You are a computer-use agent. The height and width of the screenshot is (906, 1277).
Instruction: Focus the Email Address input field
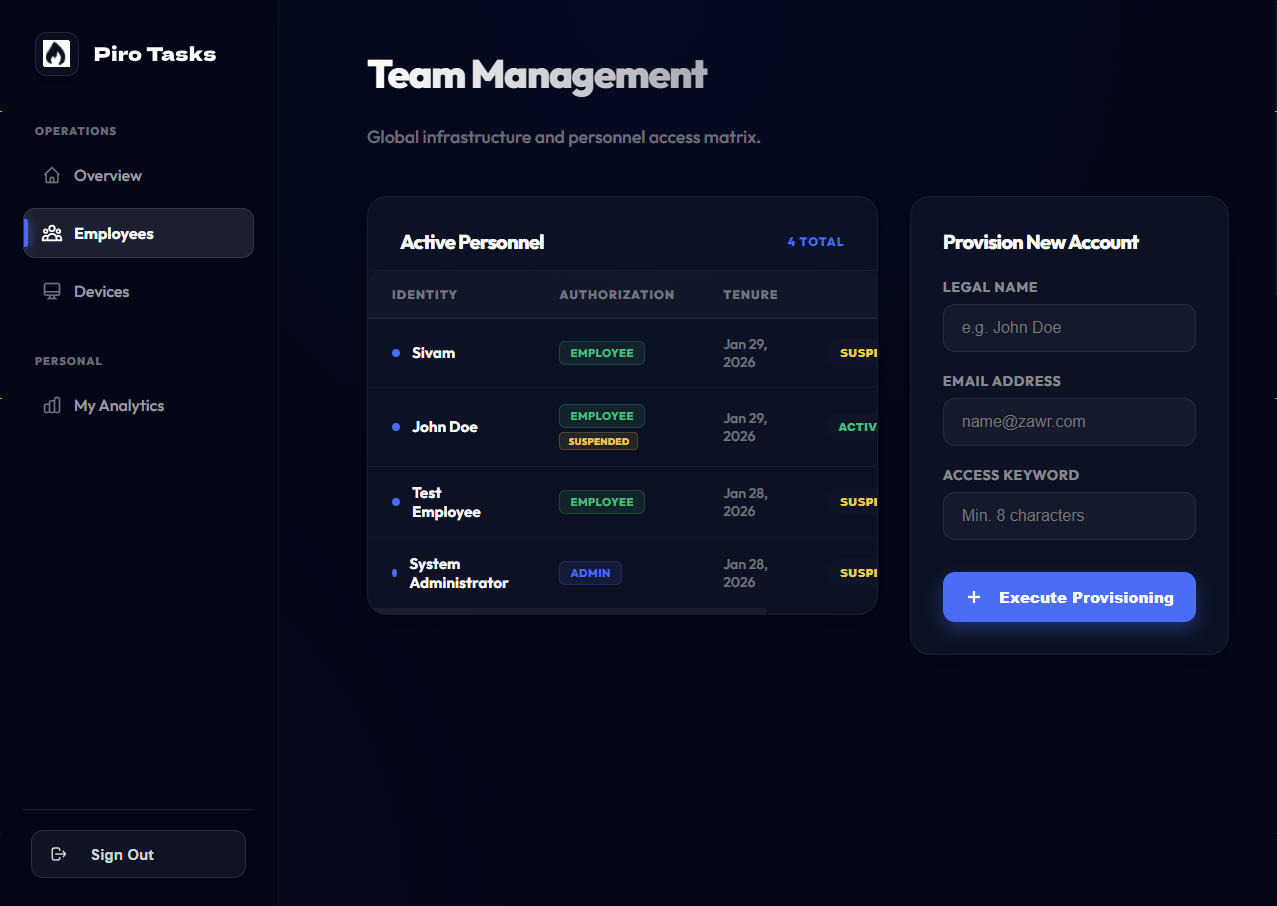click(1068, 422)
